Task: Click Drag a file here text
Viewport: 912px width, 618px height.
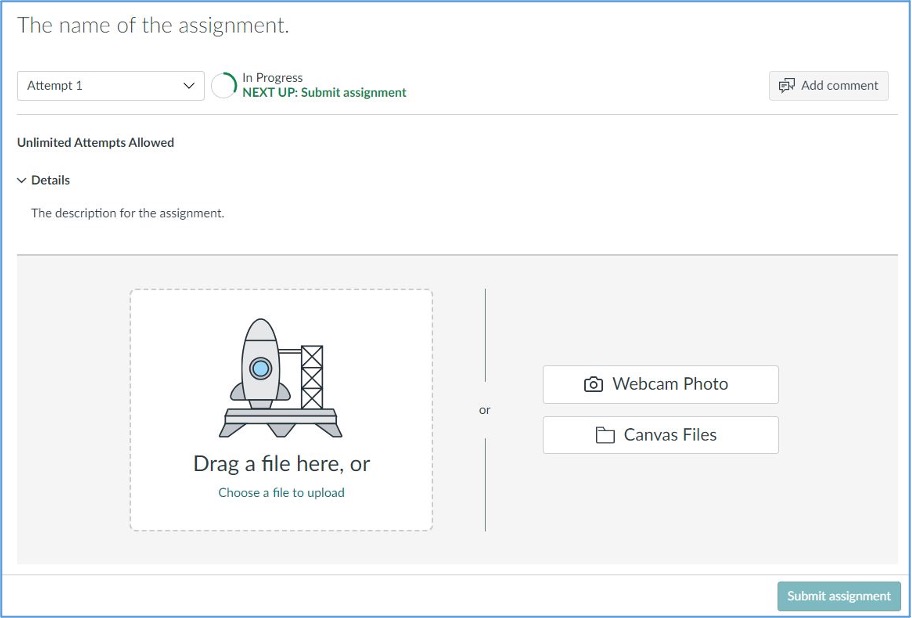Action: (x=282, y=463)
